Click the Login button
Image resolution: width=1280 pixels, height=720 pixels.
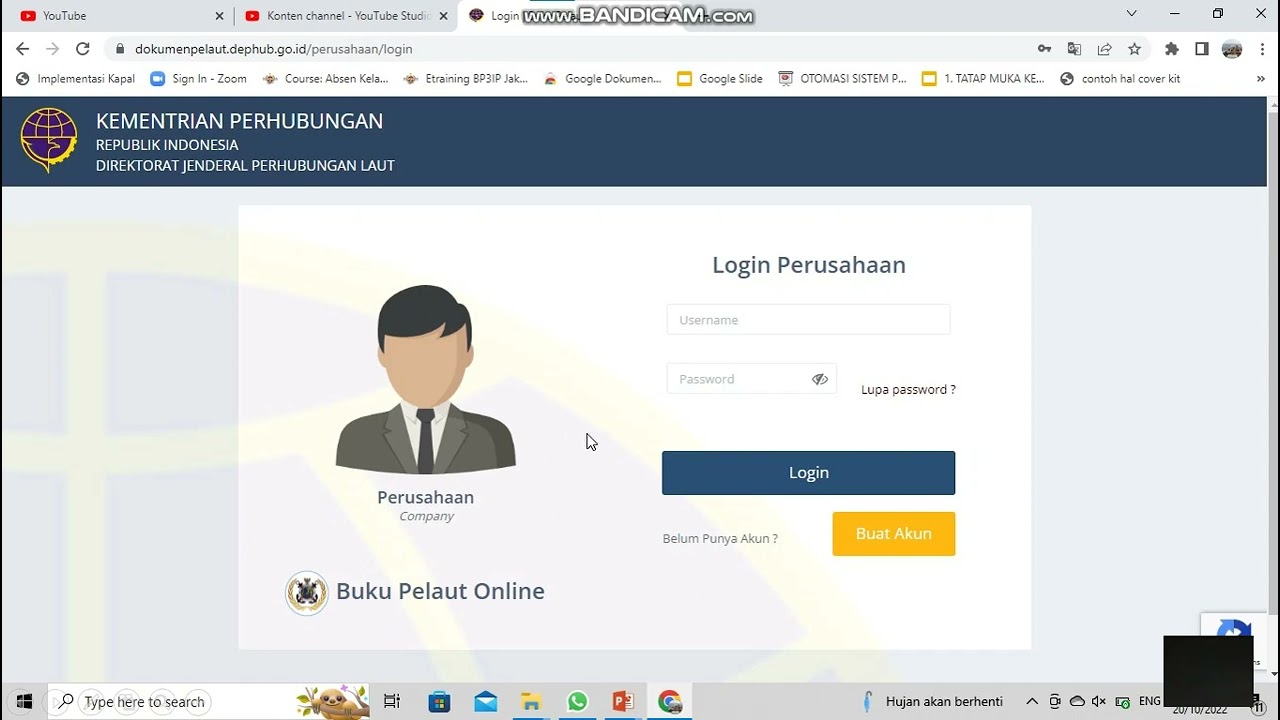[808, 473]
